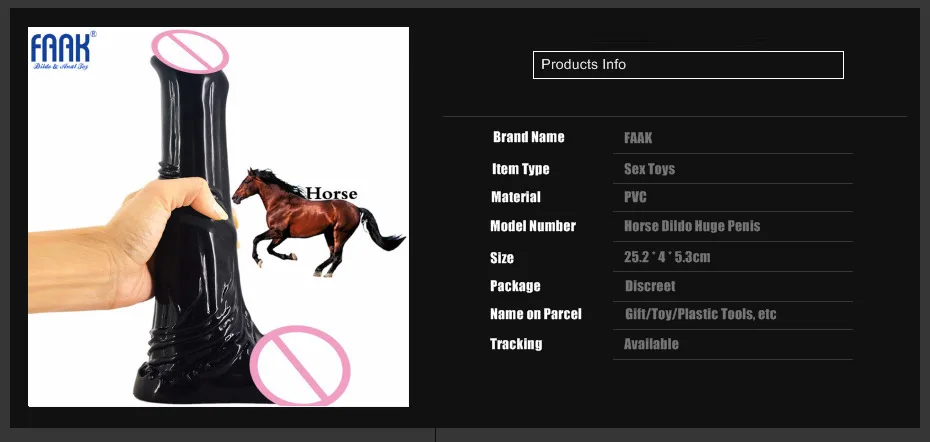
Task: Select the Tracking label
Action: pos(515,344)
